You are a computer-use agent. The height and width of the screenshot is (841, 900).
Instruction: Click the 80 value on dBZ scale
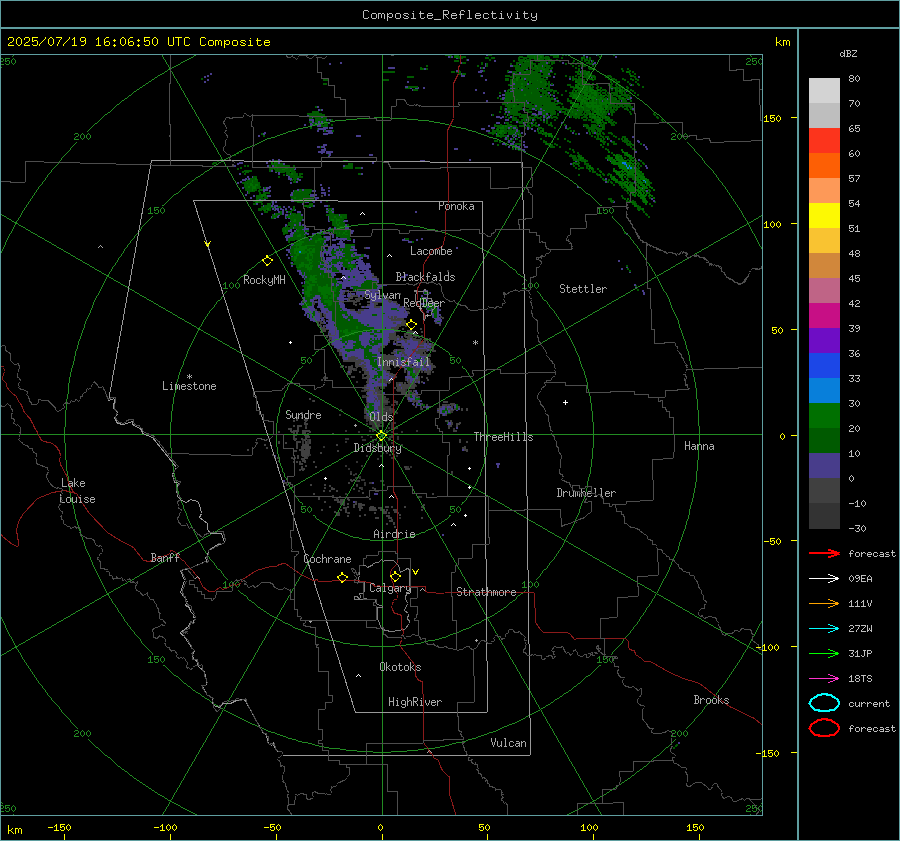[x=854, y=79]
